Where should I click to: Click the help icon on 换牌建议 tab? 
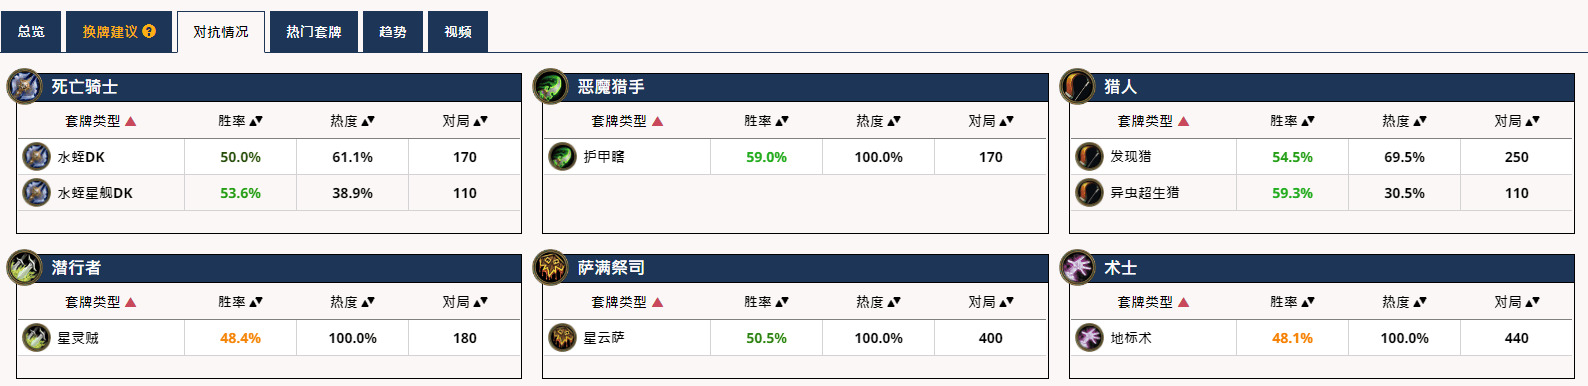pyautogui.click(x=149, y=31)
